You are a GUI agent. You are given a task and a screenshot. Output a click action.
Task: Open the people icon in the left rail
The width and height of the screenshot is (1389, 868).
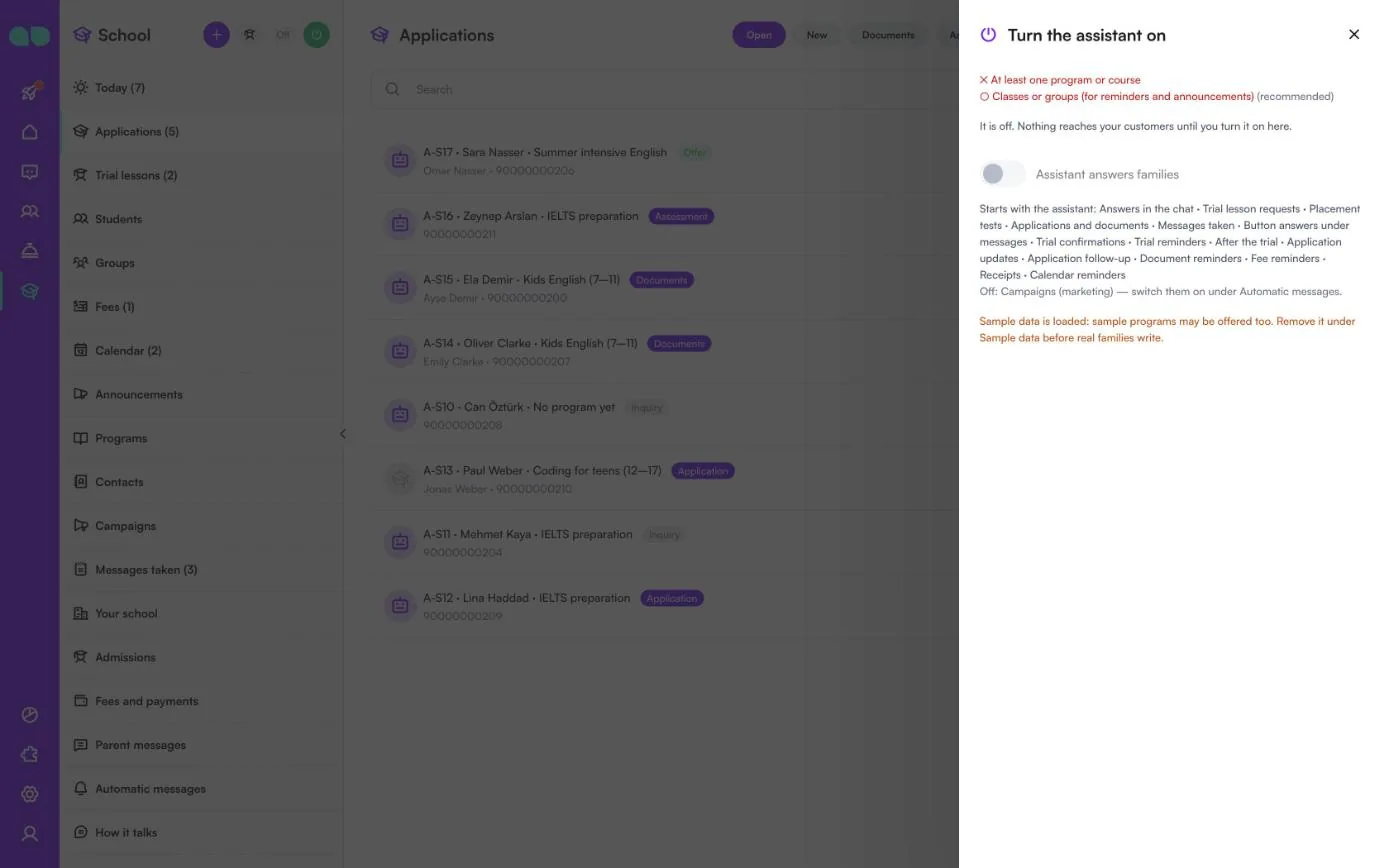coord(30,212)
